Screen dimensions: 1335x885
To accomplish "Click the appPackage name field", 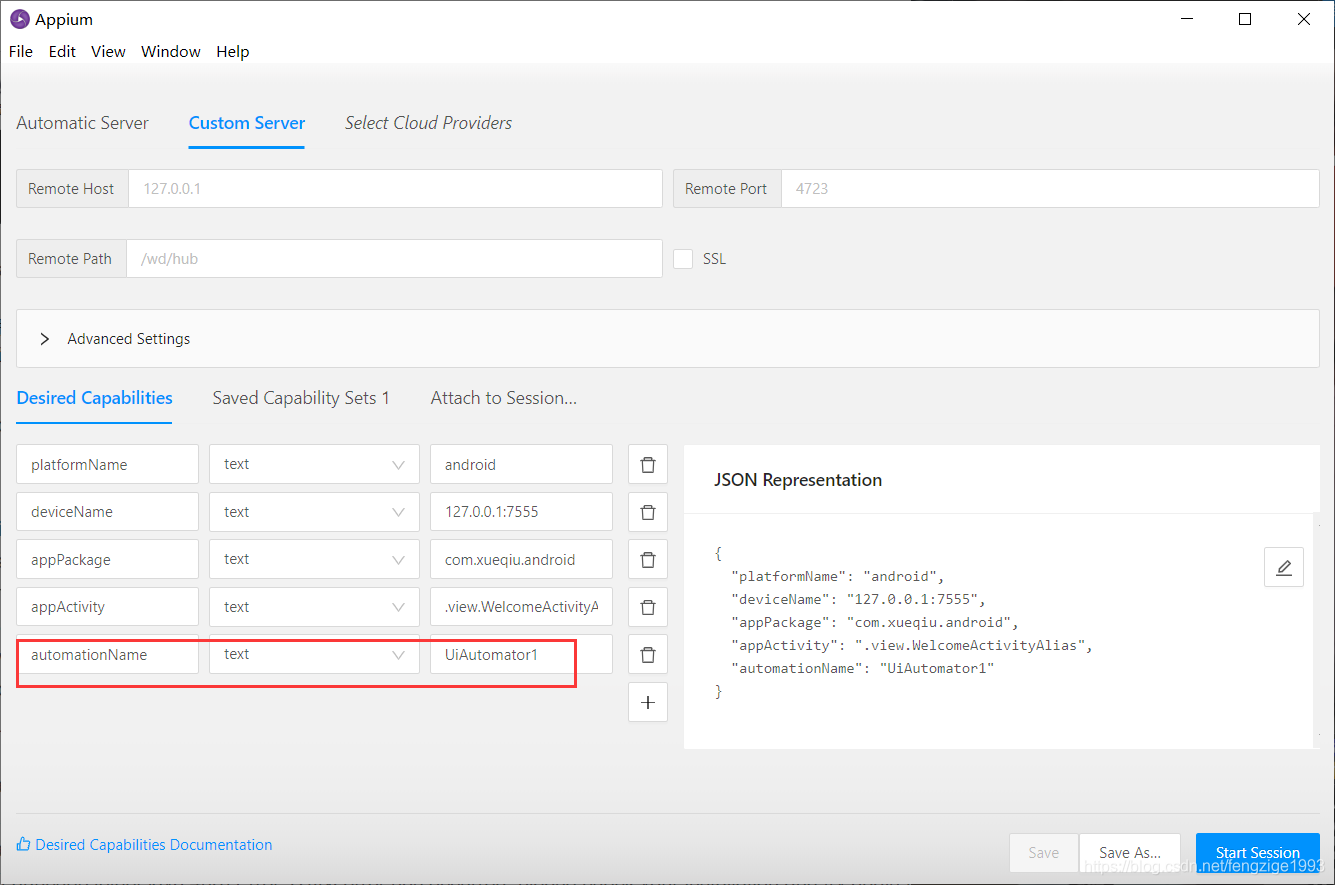I will pos(108,560).
